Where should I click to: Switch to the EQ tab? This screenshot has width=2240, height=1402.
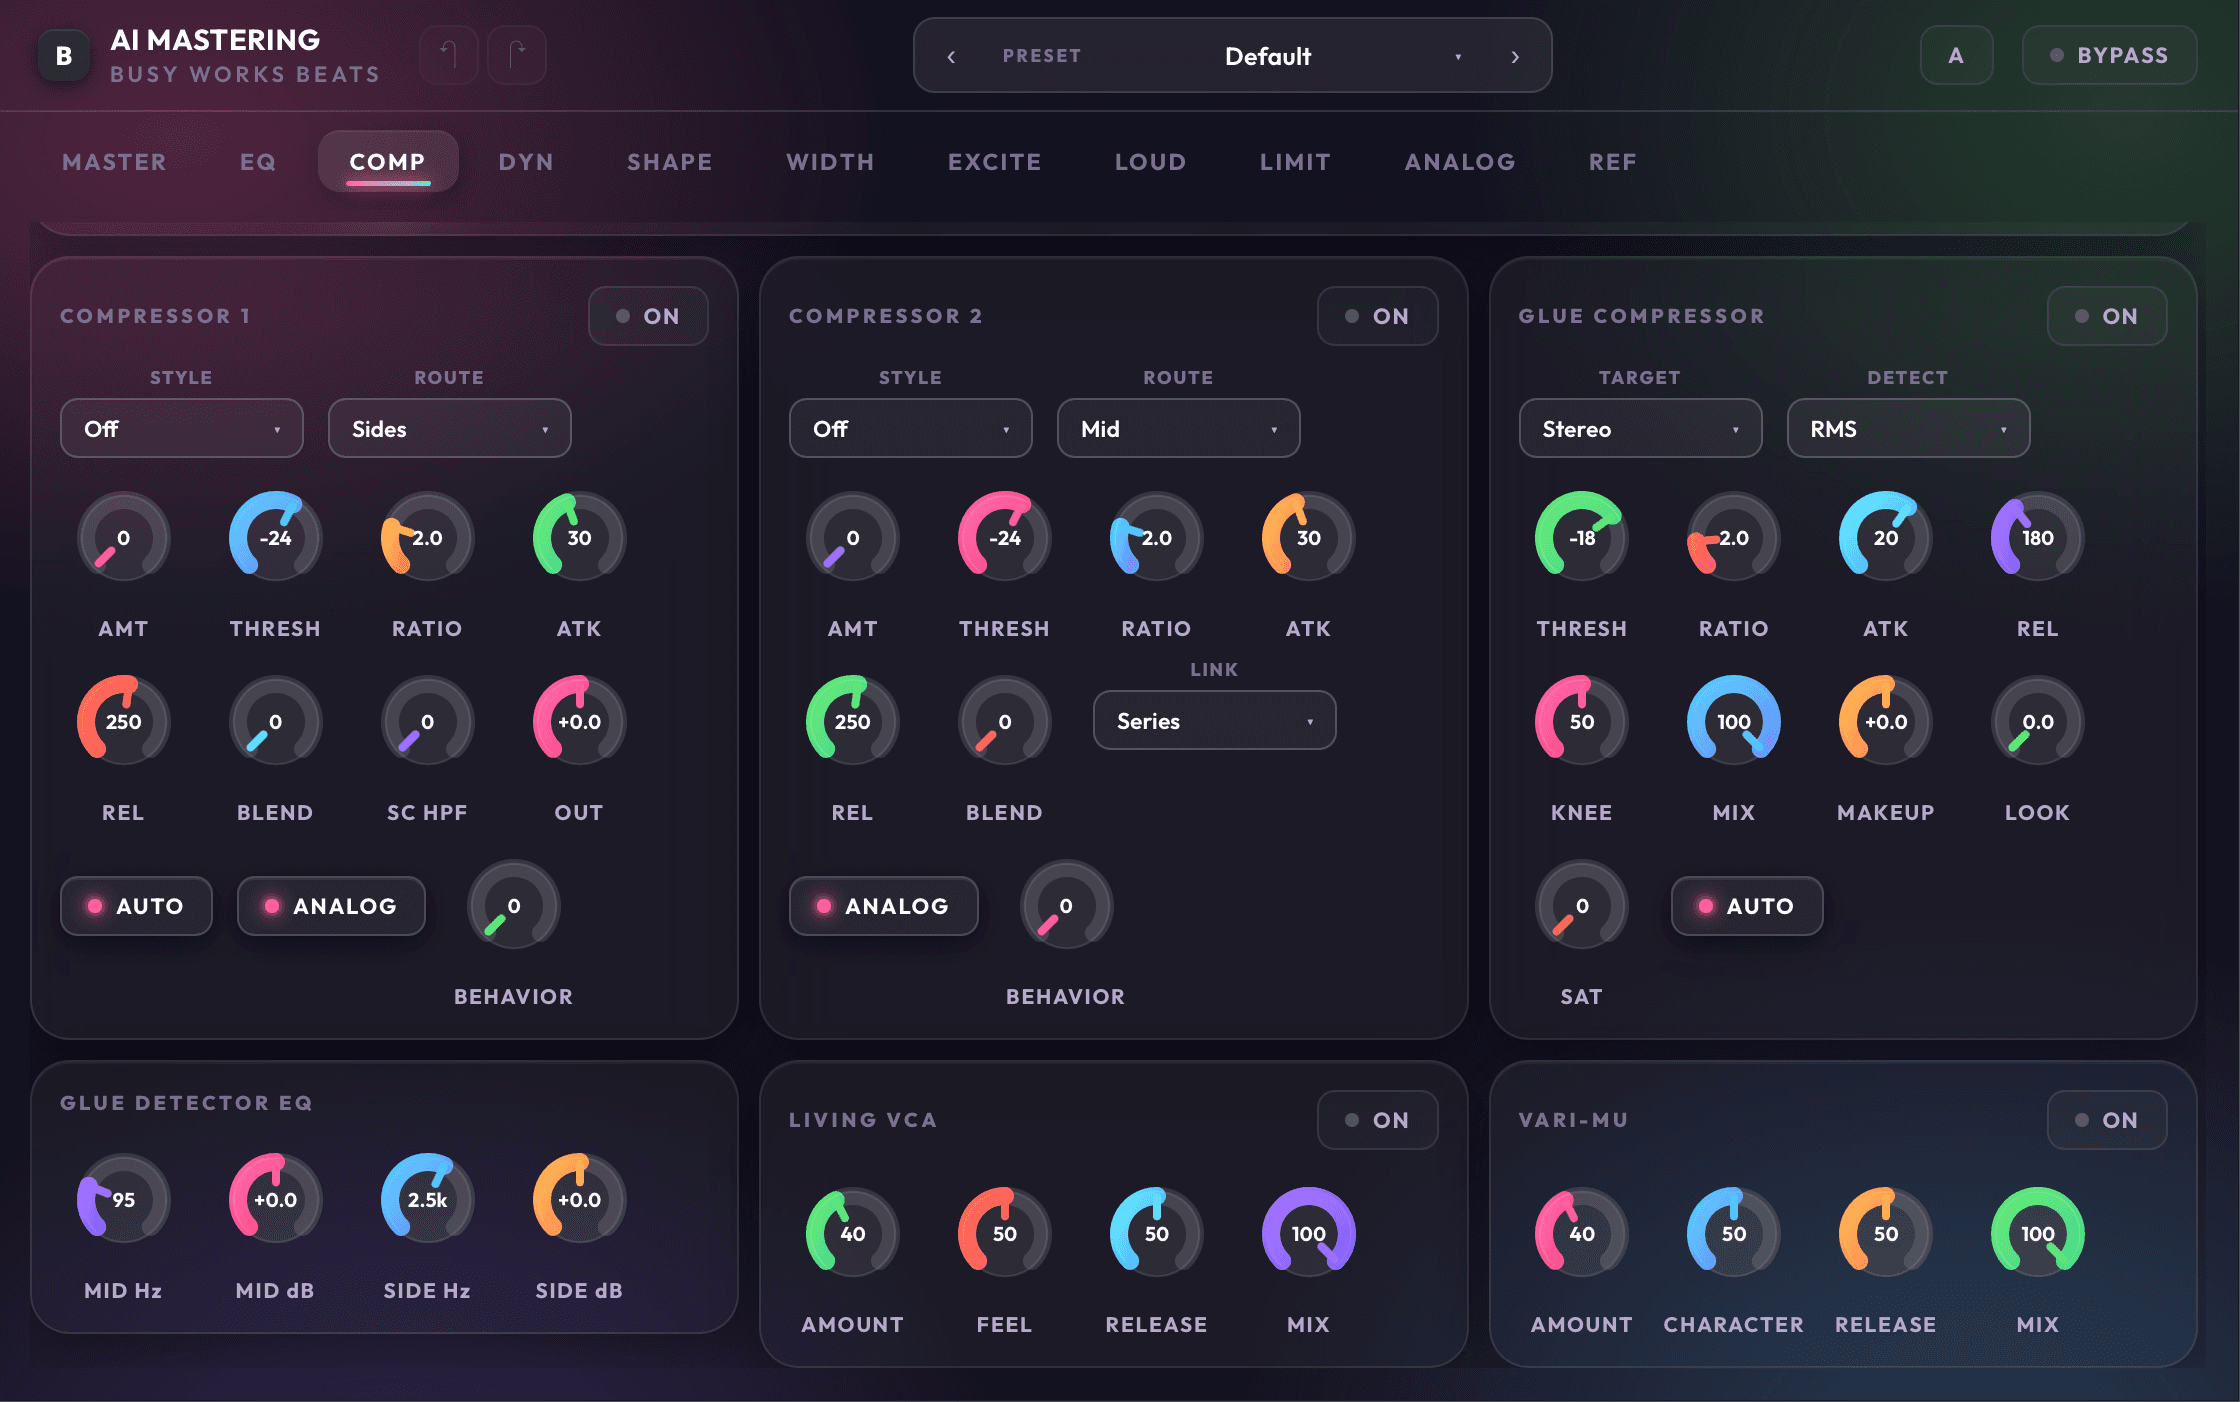pyautogui.click(x=257, y=161)
